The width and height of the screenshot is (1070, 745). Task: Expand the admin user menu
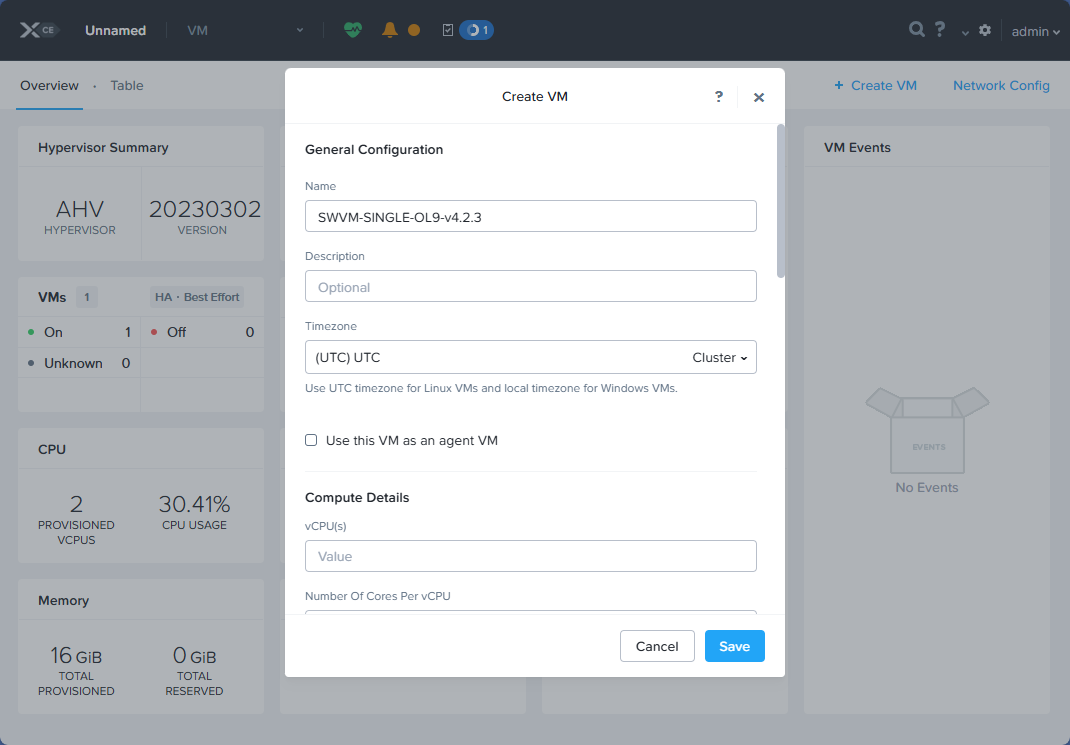[x=1034, y=31]
